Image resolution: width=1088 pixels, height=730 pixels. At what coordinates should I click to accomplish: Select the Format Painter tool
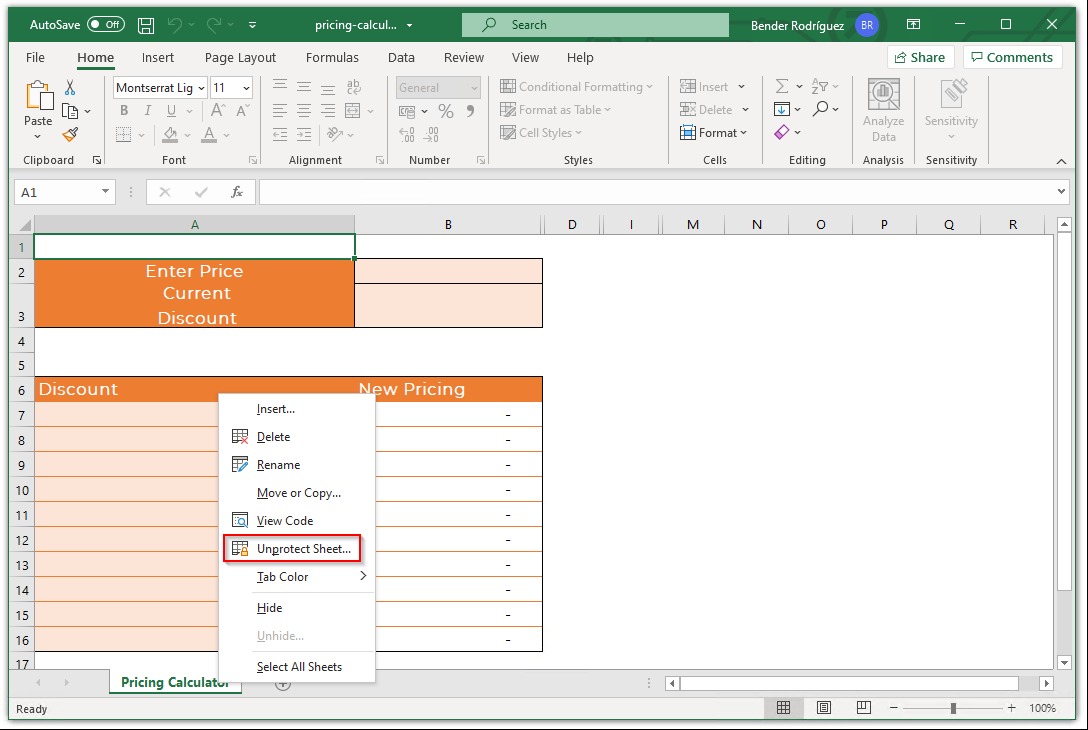(x=68, y=134)
